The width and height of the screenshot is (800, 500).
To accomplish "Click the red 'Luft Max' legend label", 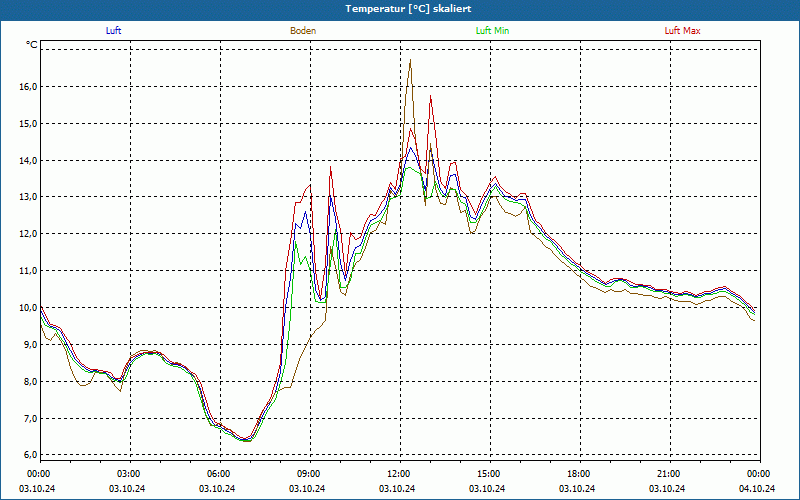I will pos(682,31).
